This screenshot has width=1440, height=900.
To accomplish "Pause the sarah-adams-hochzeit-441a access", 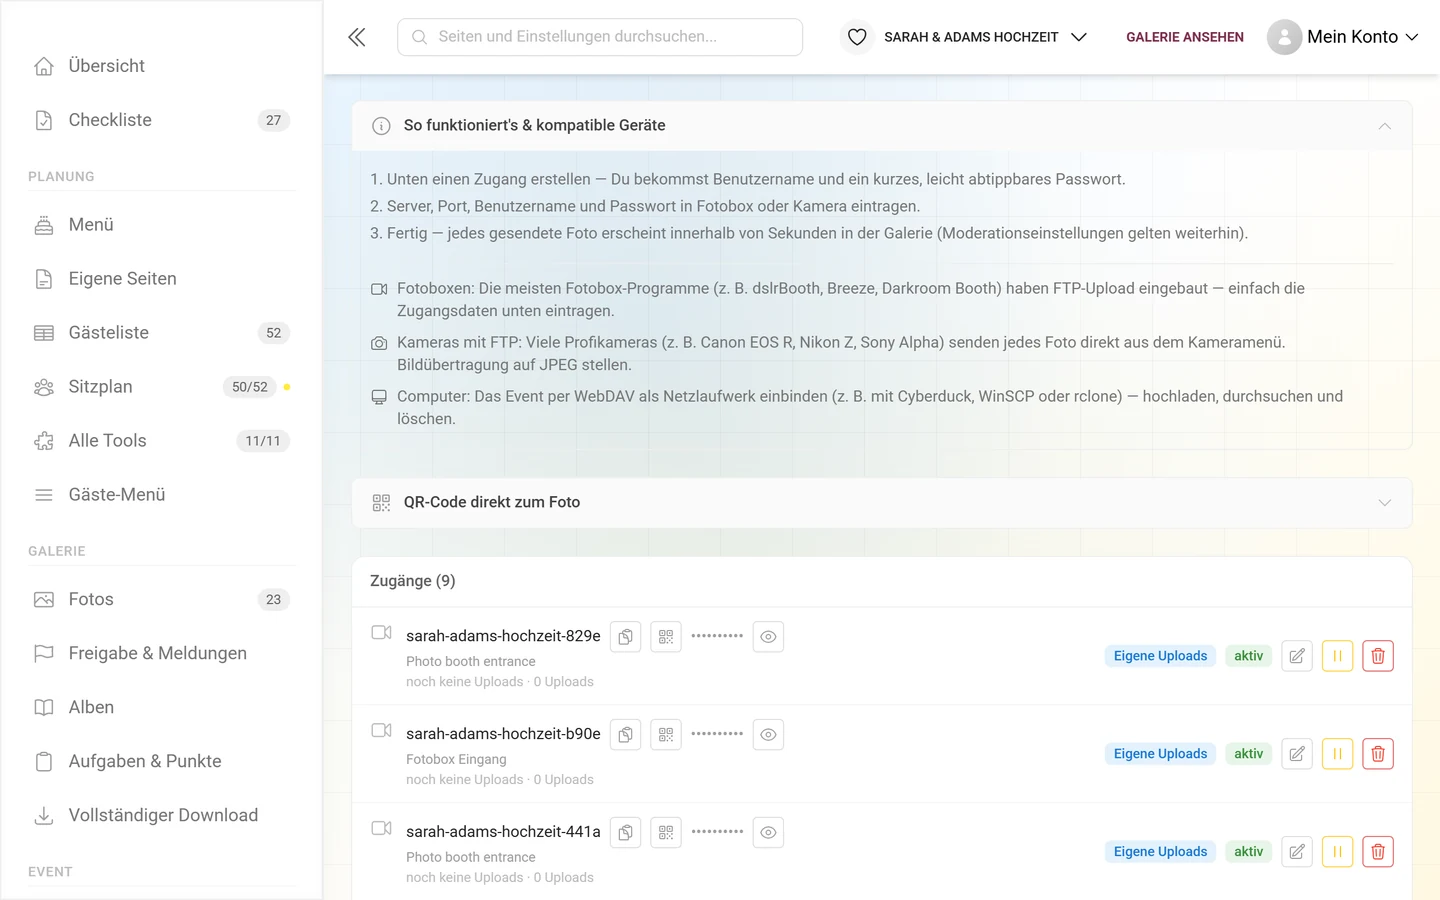I will 1337,852.
